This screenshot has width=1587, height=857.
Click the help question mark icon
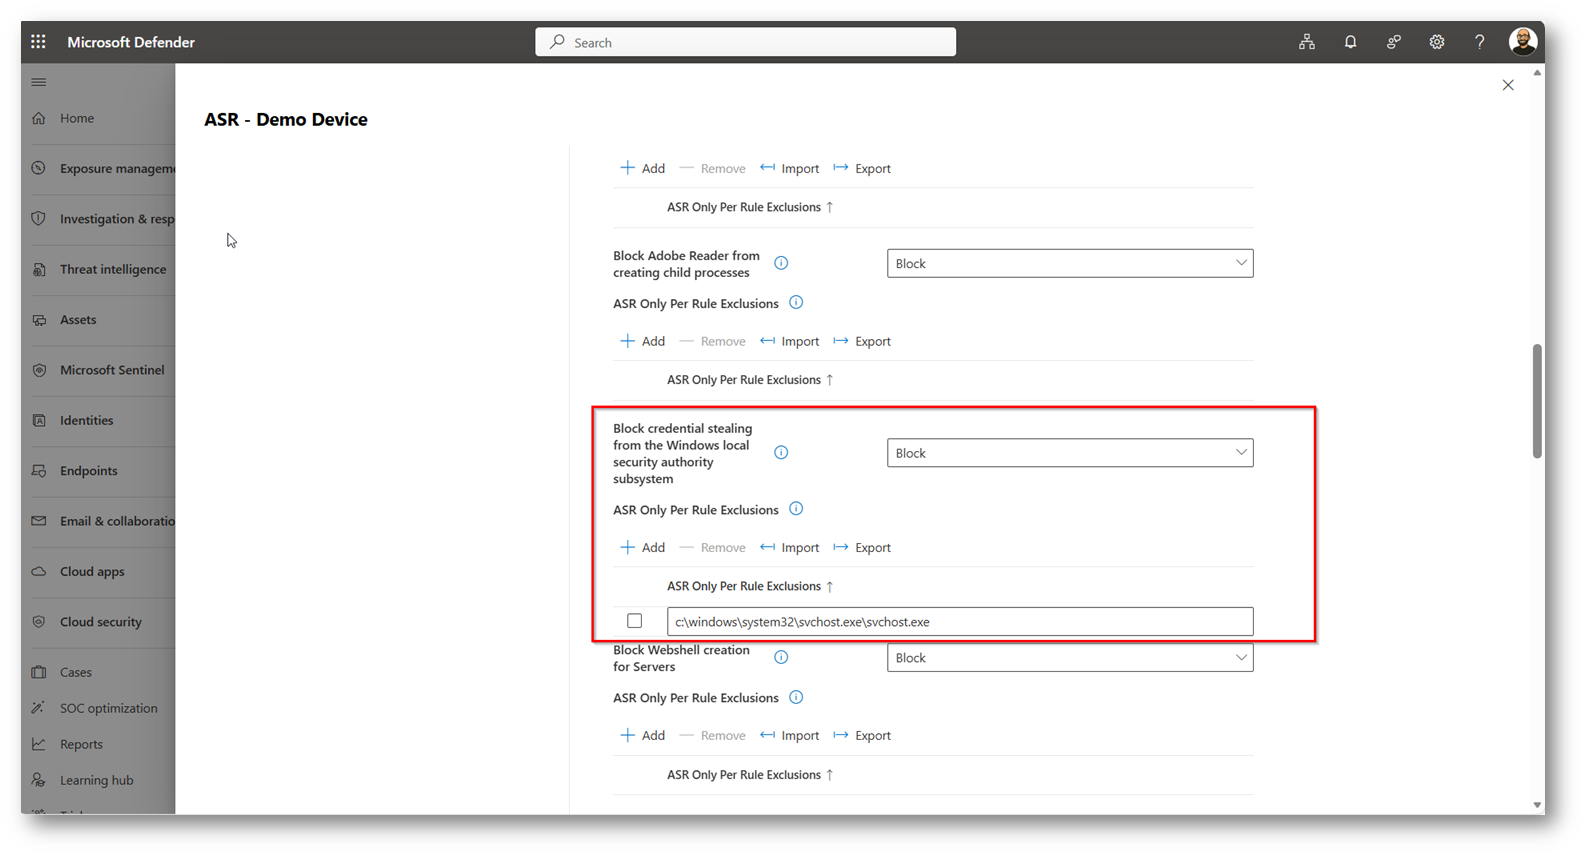click(x=1479, y=42)
